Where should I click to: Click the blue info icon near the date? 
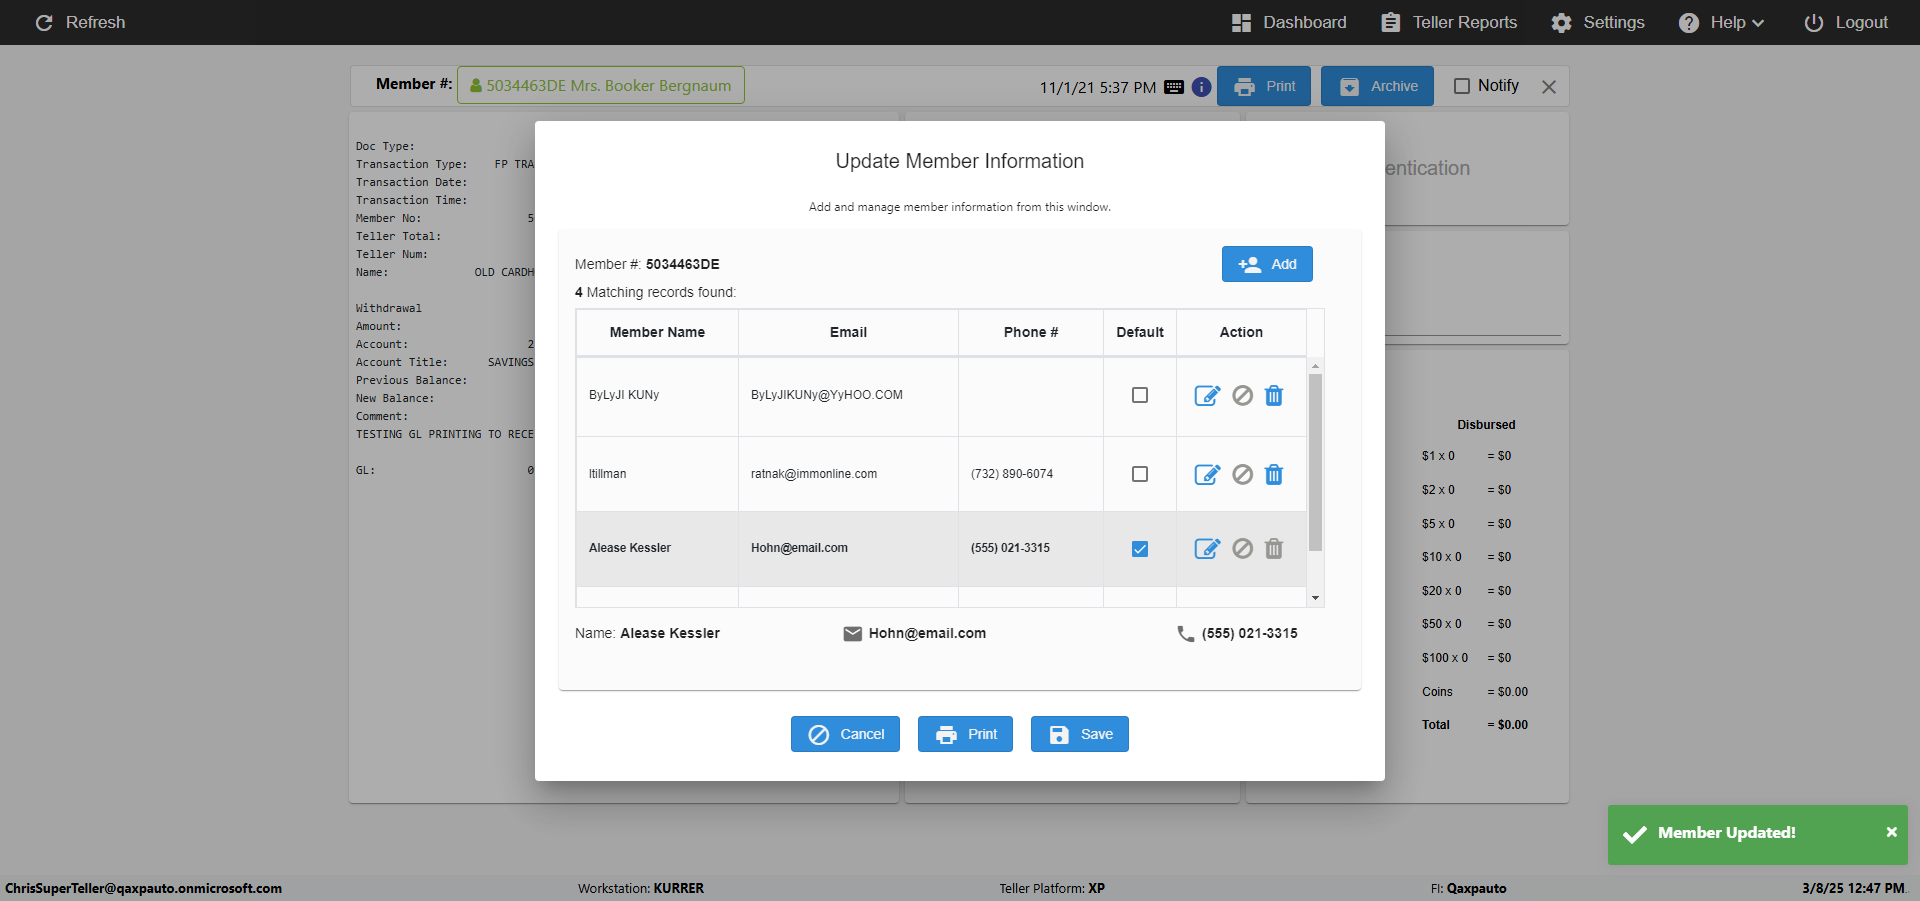coord(1202,87)
